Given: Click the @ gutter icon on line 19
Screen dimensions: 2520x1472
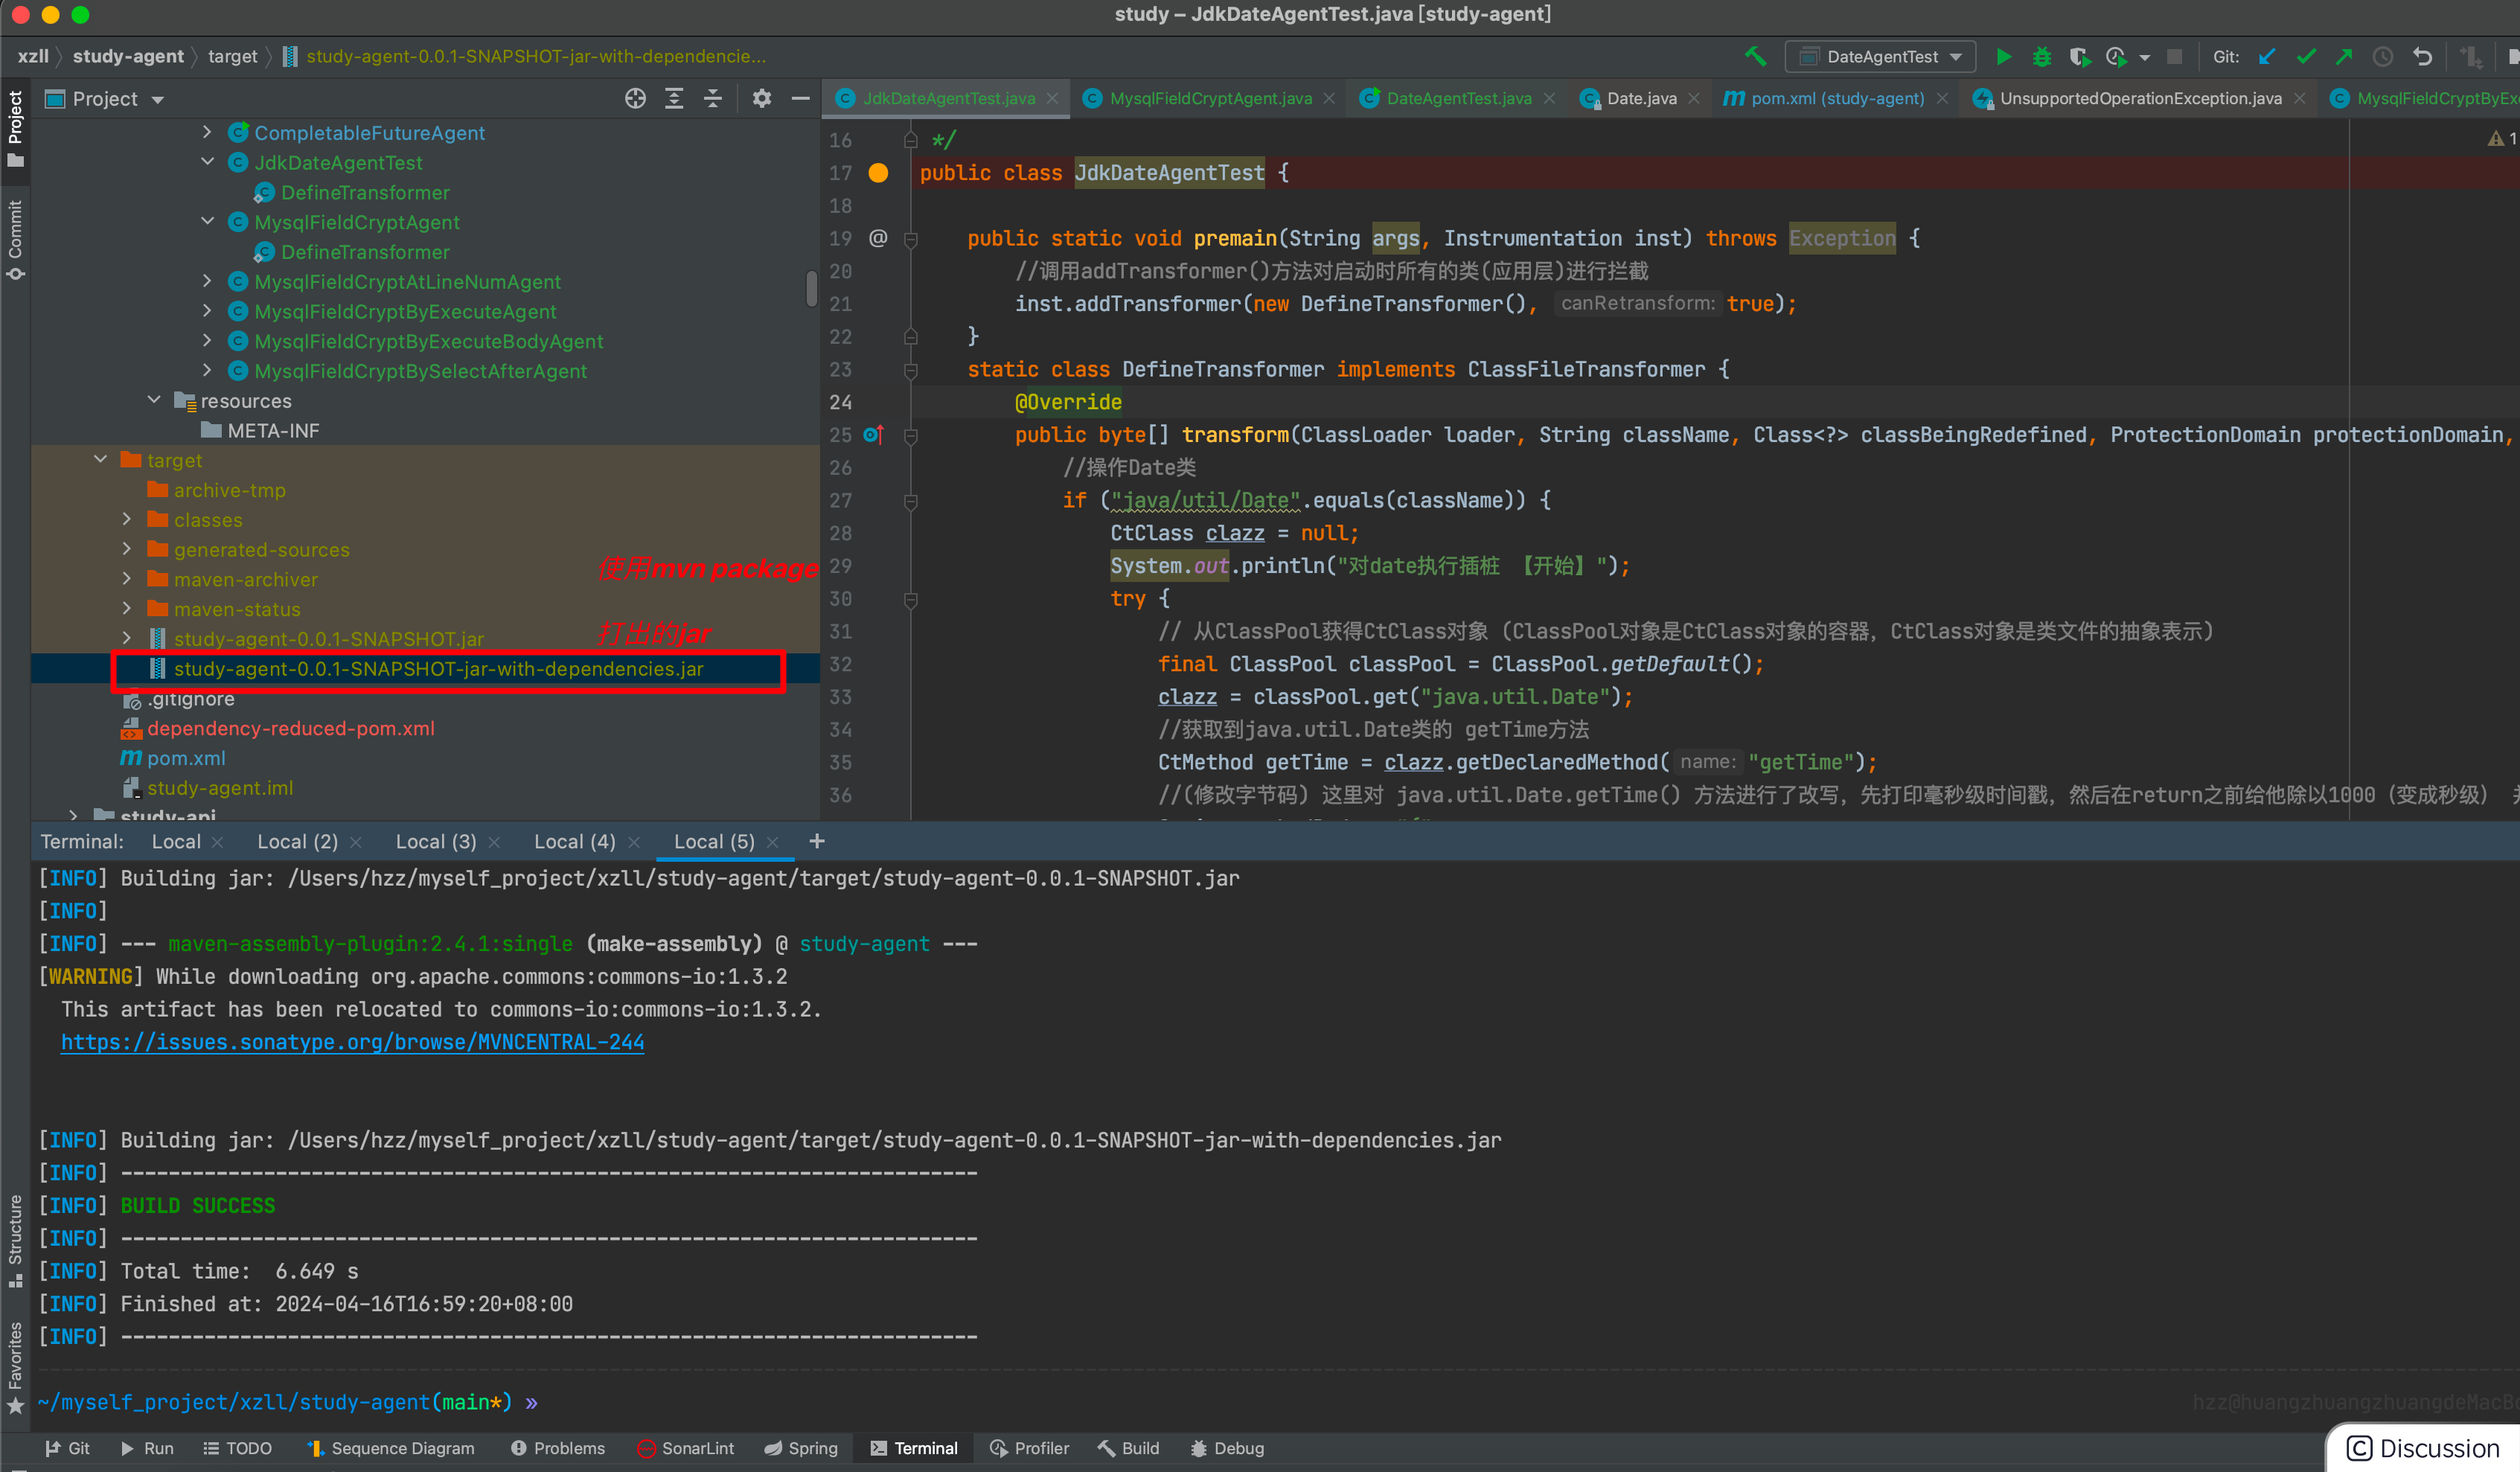Looking at the screenshot, I should coord(878,238).
